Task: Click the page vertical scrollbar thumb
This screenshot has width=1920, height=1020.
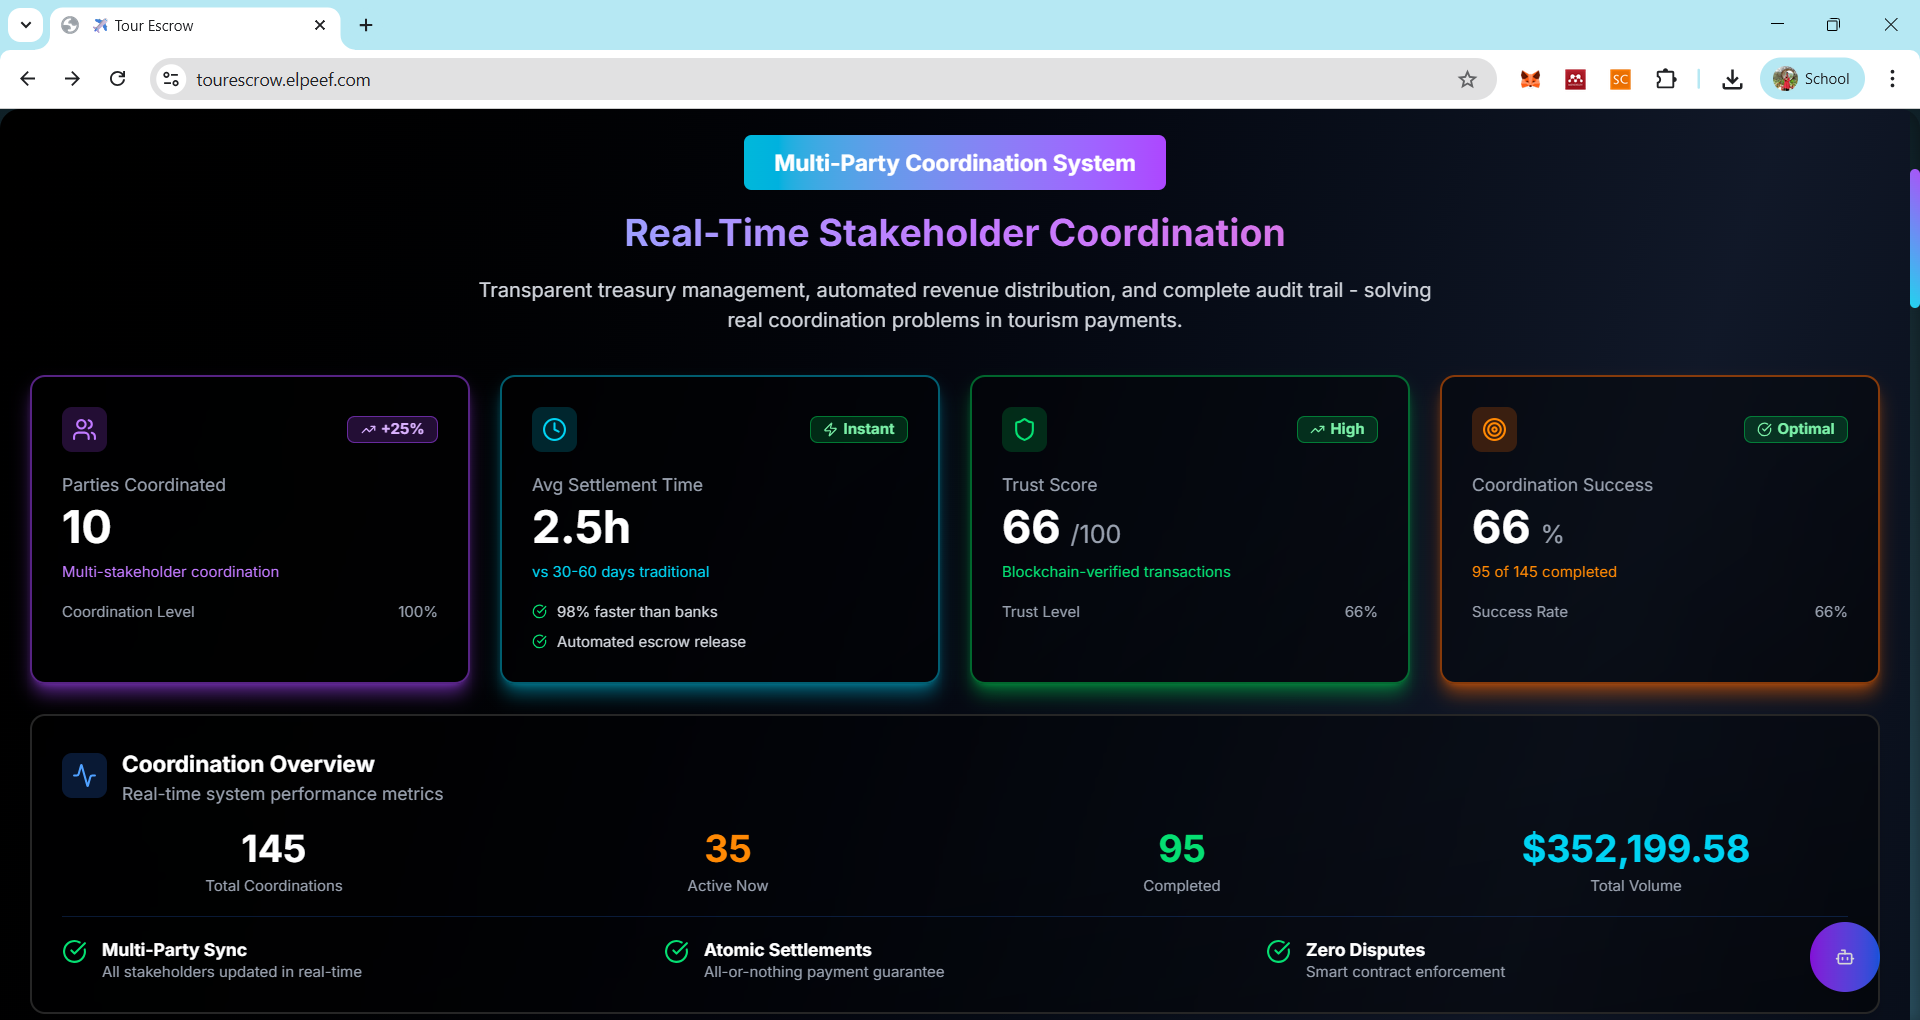Action: click(1914, 238)
